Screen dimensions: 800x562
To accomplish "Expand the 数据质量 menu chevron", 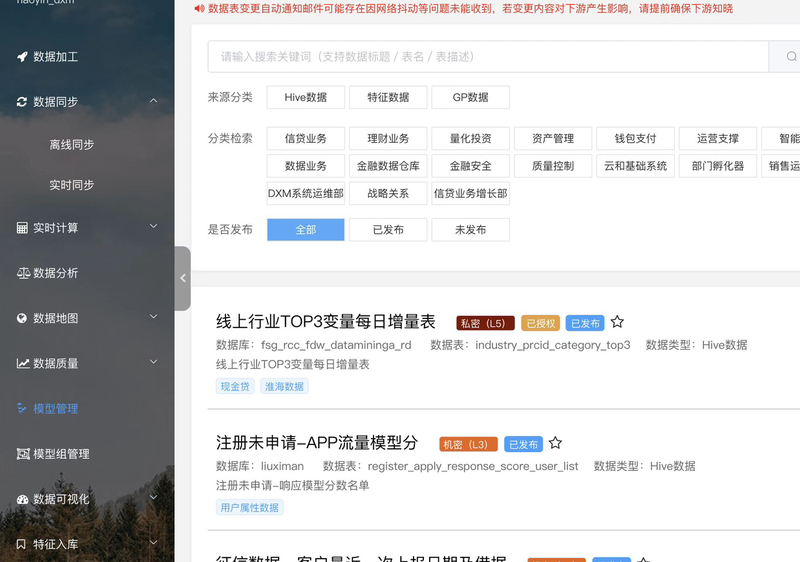I will 154,362.
